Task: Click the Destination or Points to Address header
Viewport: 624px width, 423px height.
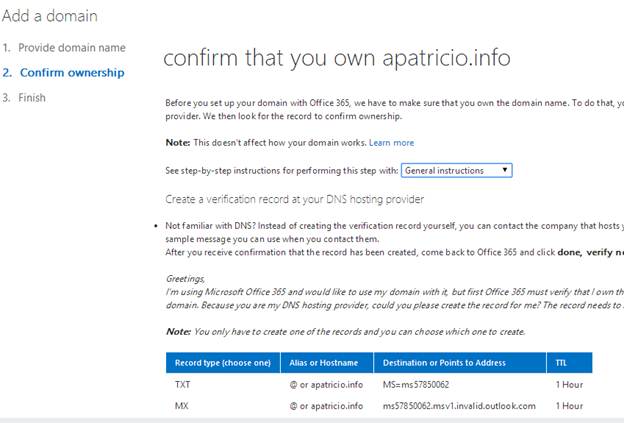Action: pyautogui.click(x=460, y=363)
